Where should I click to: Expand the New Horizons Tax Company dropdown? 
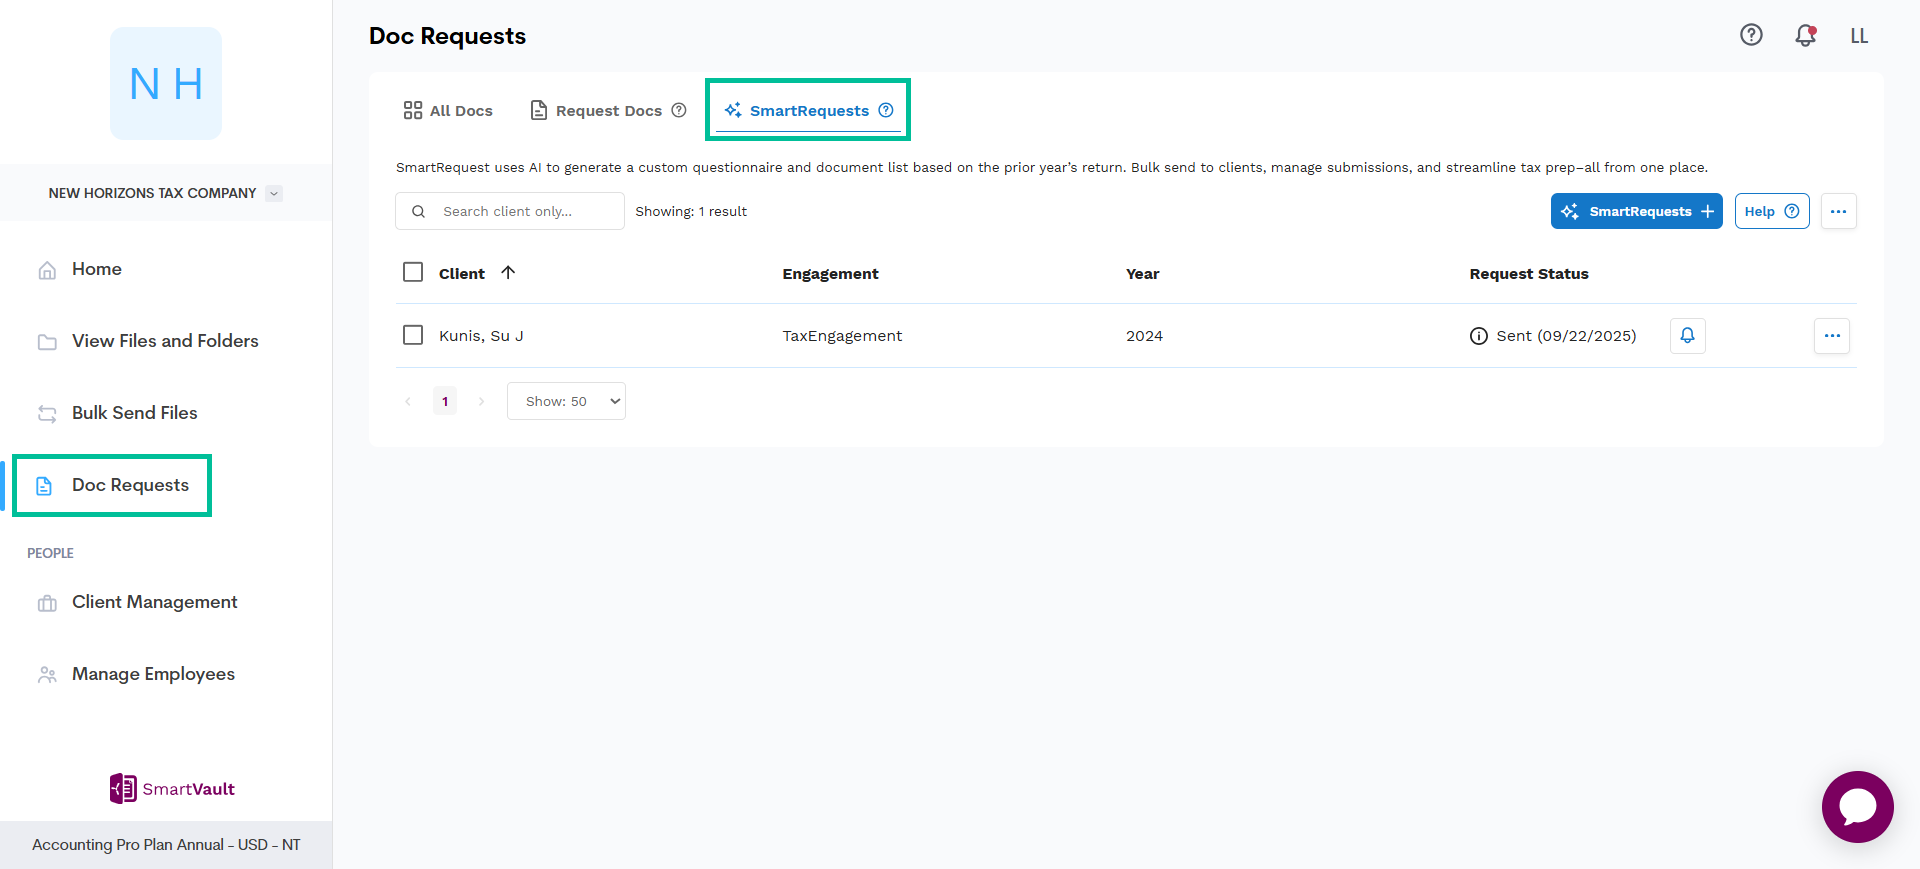pos(274,193)
